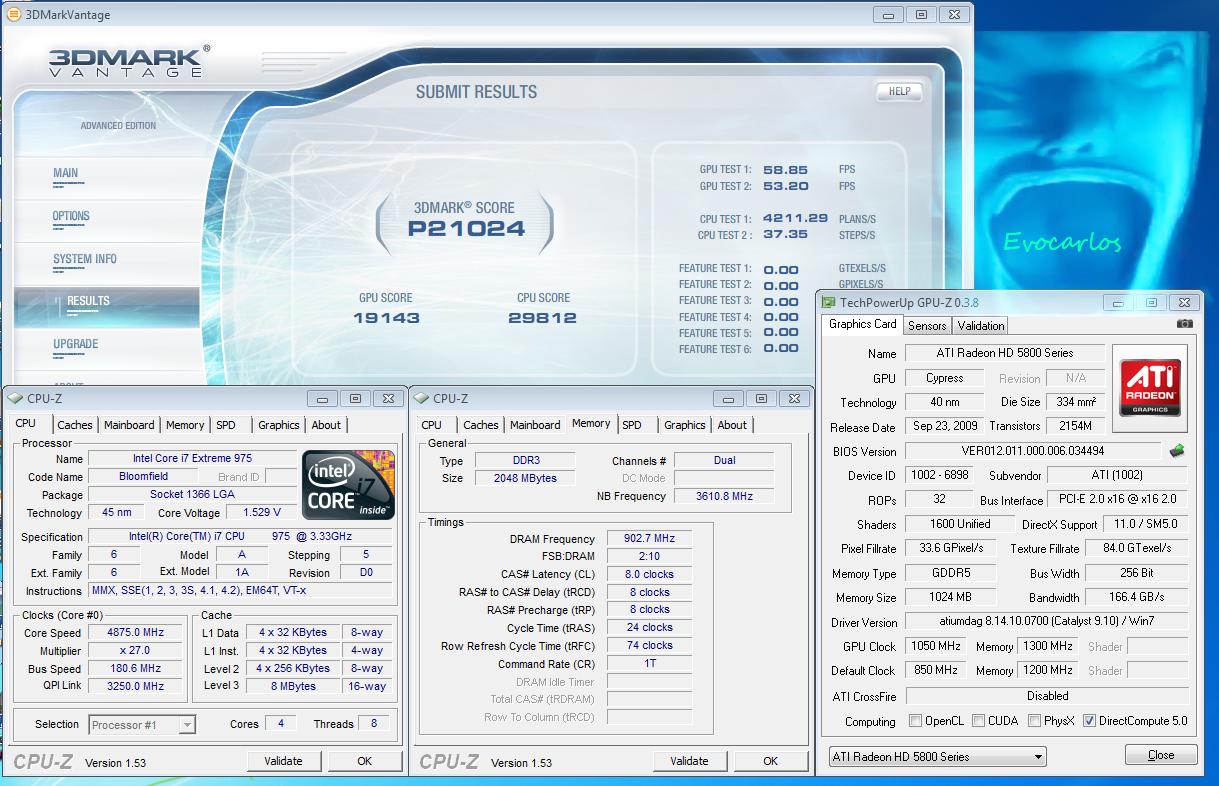This screenshot has width=1219, height=786.
Task: Click the NB Frequency value 3610.8 MHz
Action: point(724,496)
